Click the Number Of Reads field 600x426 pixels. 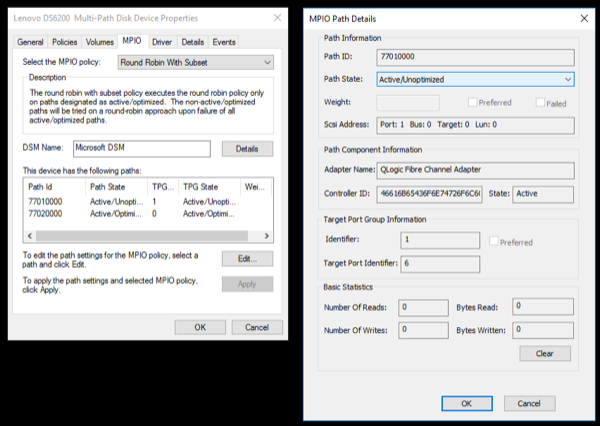click(423, 308)
